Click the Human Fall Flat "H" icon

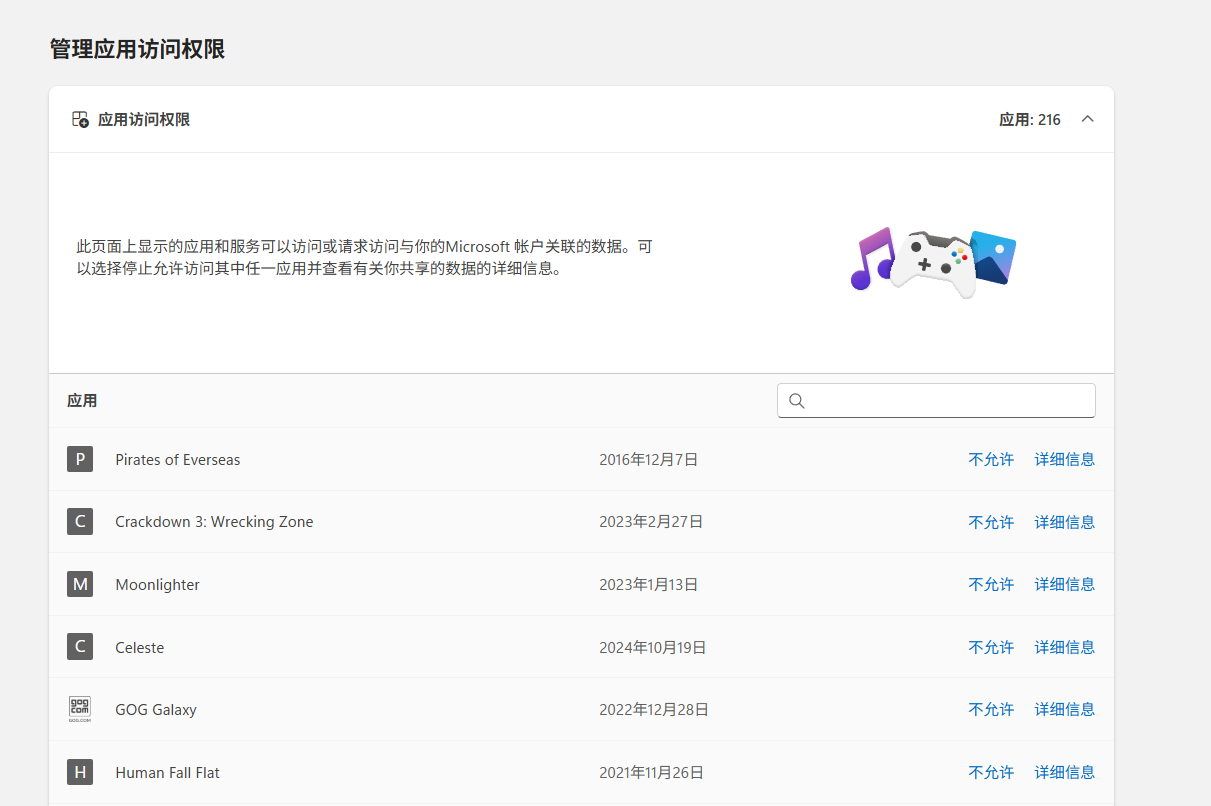tap(80, 772)
